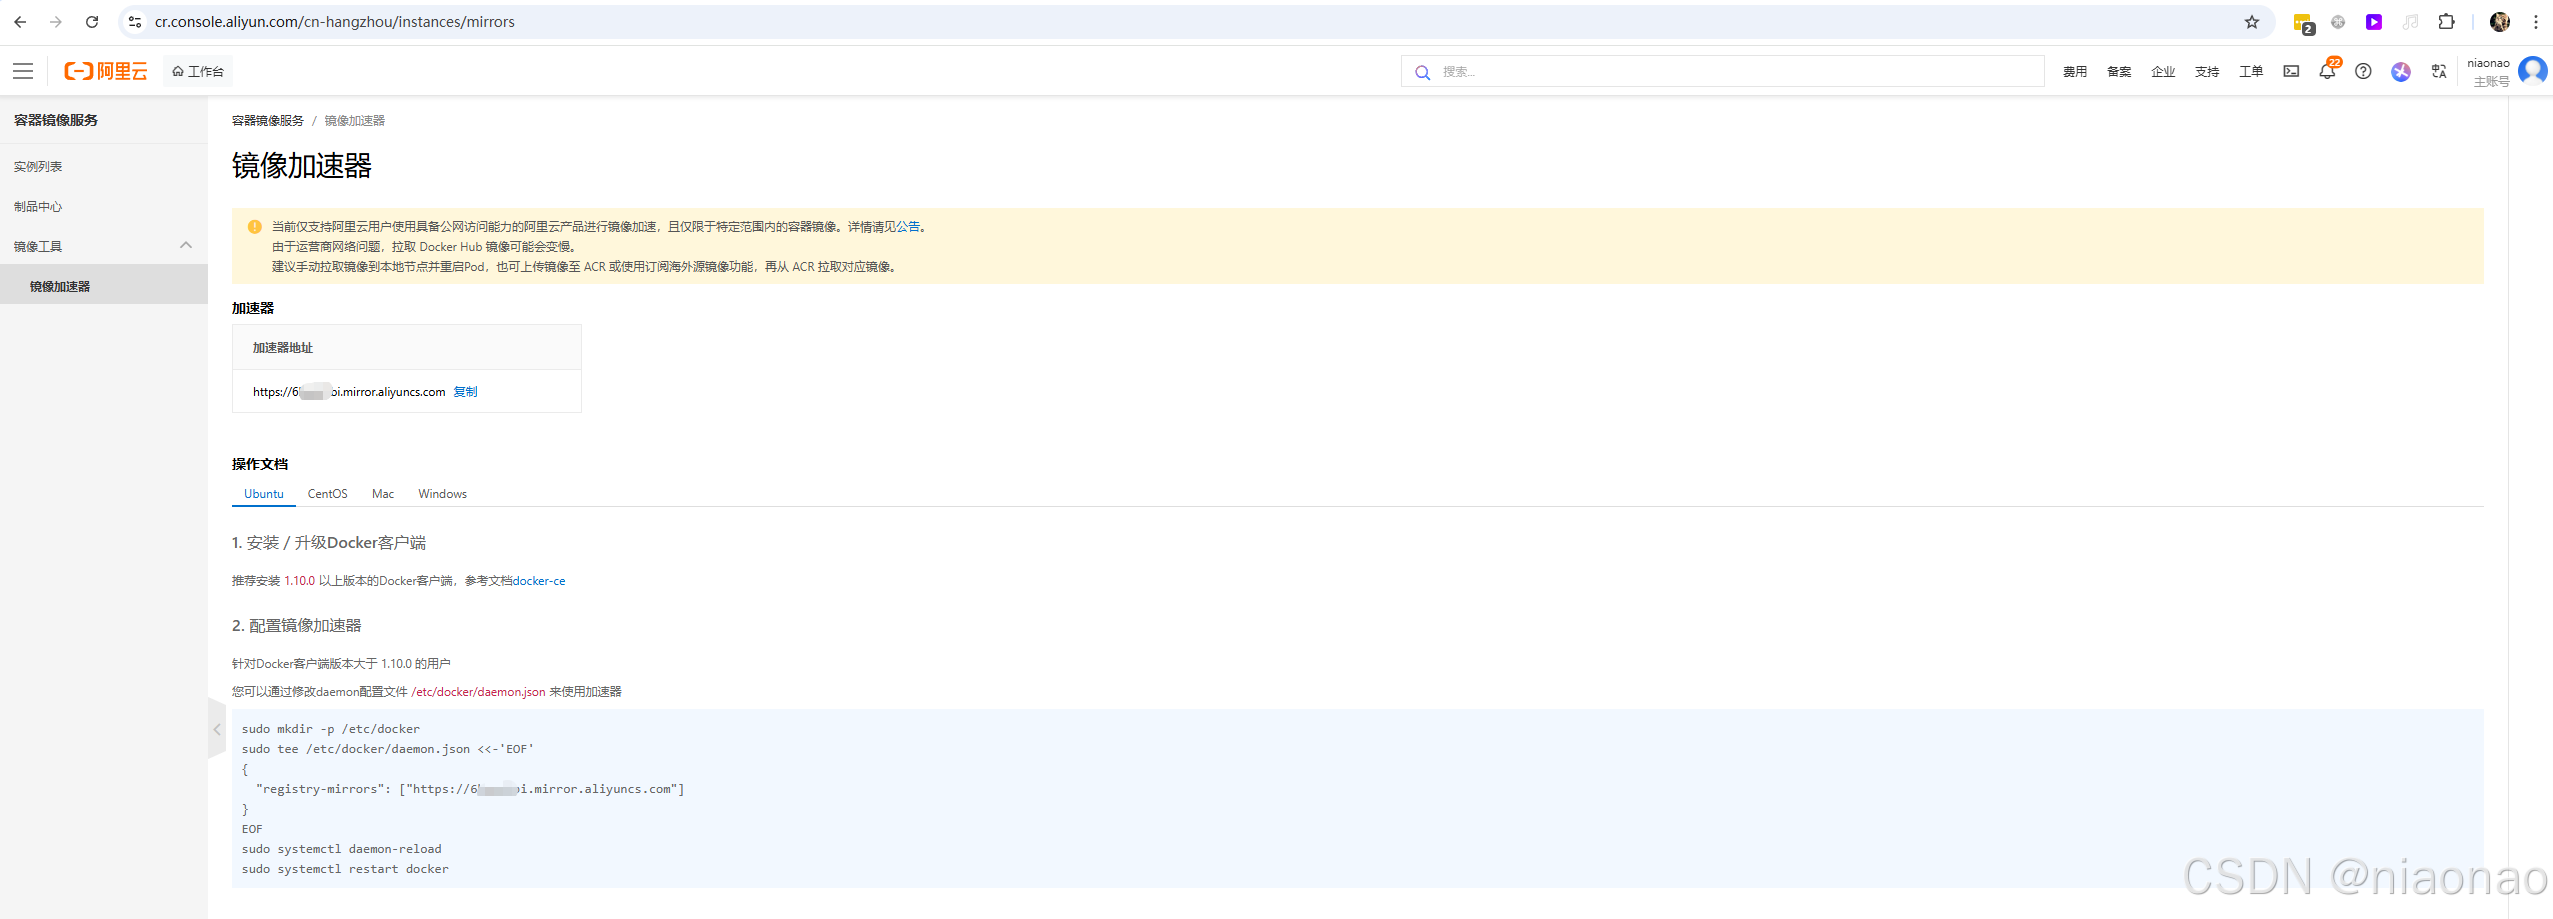
Task: Open the 企业 menu
Action: [2163, 72]
